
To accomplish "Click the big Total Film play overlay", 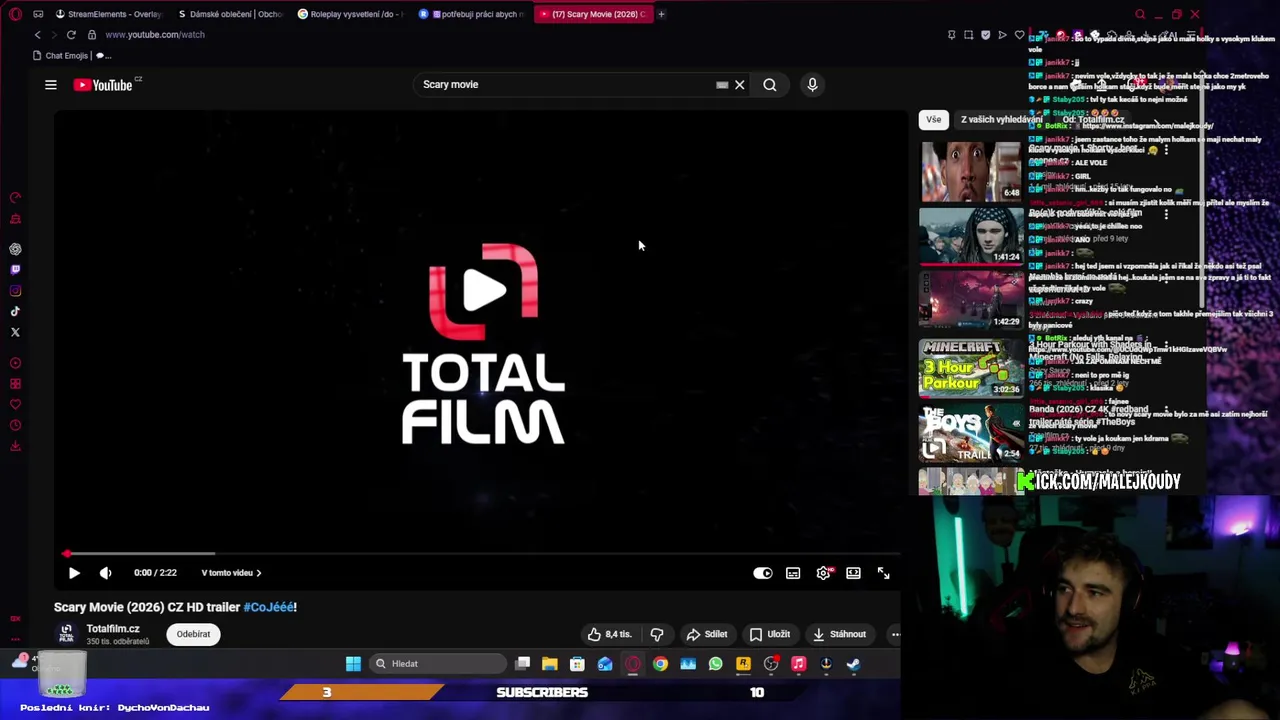I will pos(484,291).
